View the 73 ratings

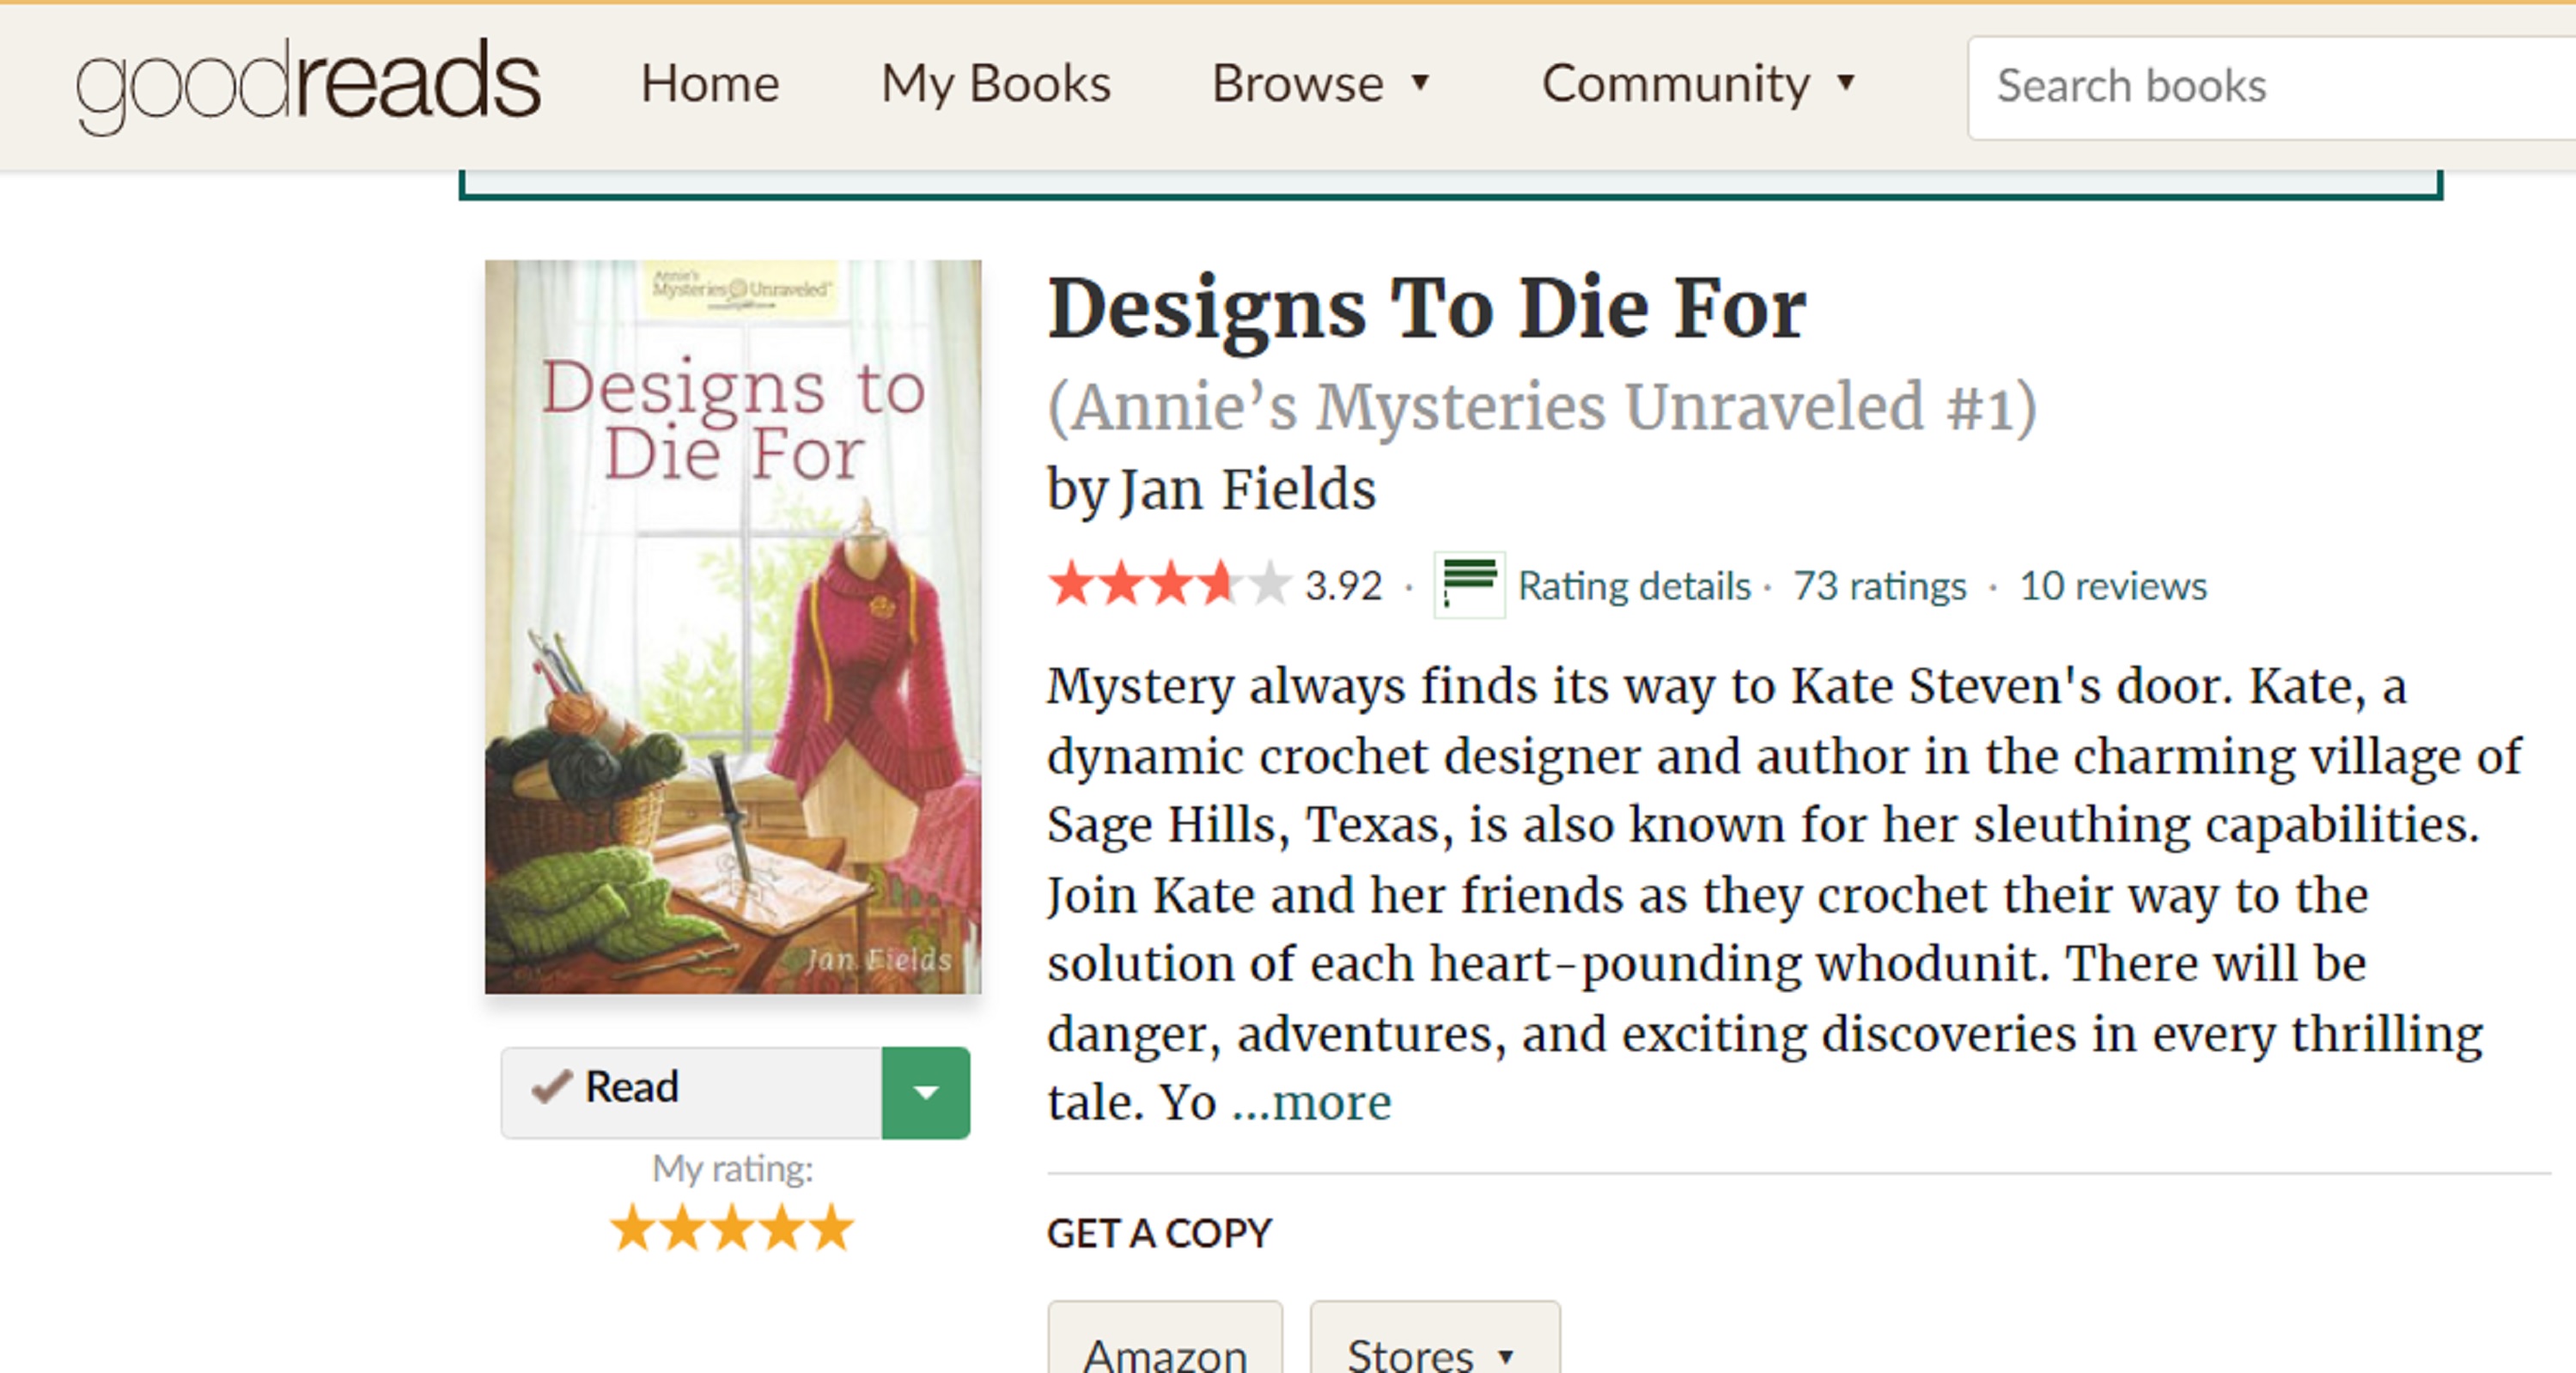(x=1879, y=586)
